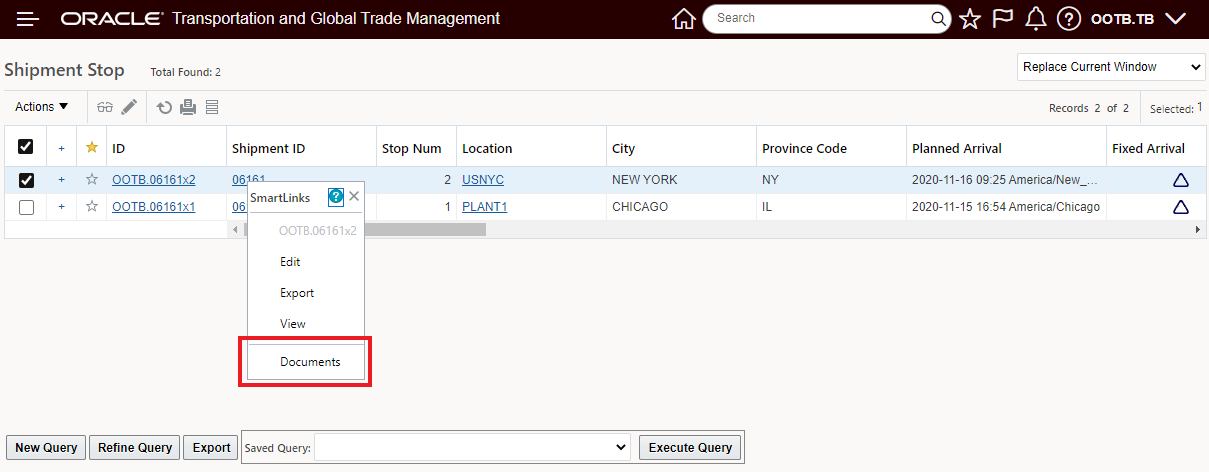Click the plus icon in the header row

click(x=61, y=148)
